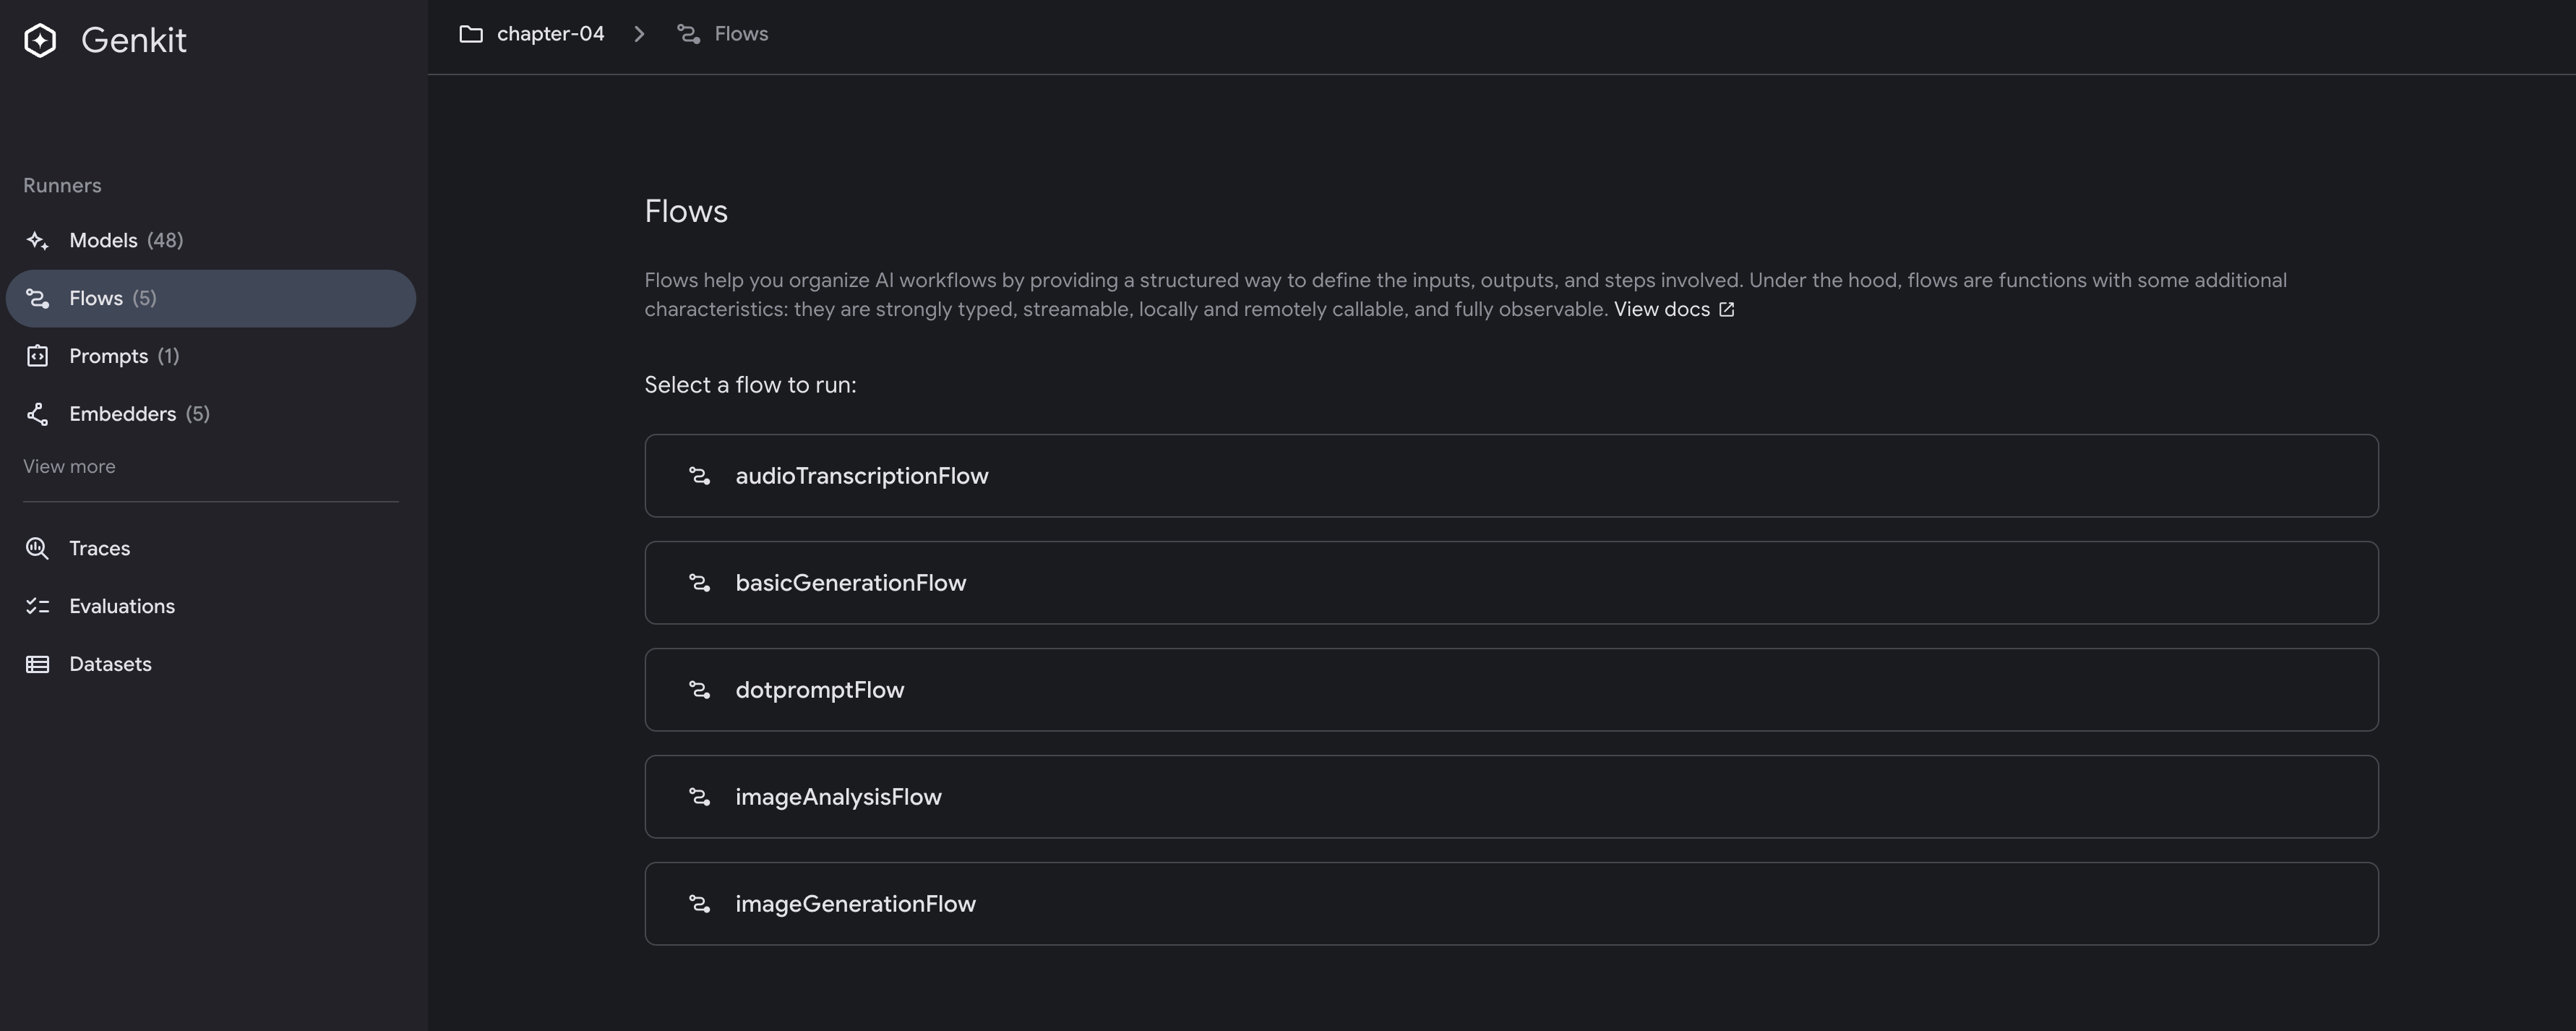Click the Prompts icon in sidebar
The image size is (2576, 1031).
[x=37, y=356]
